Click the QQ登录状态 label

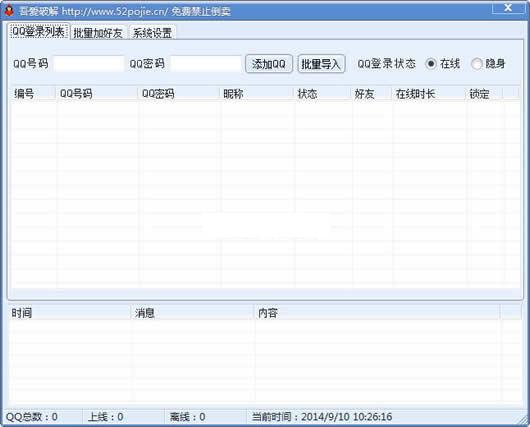(386, 64)
